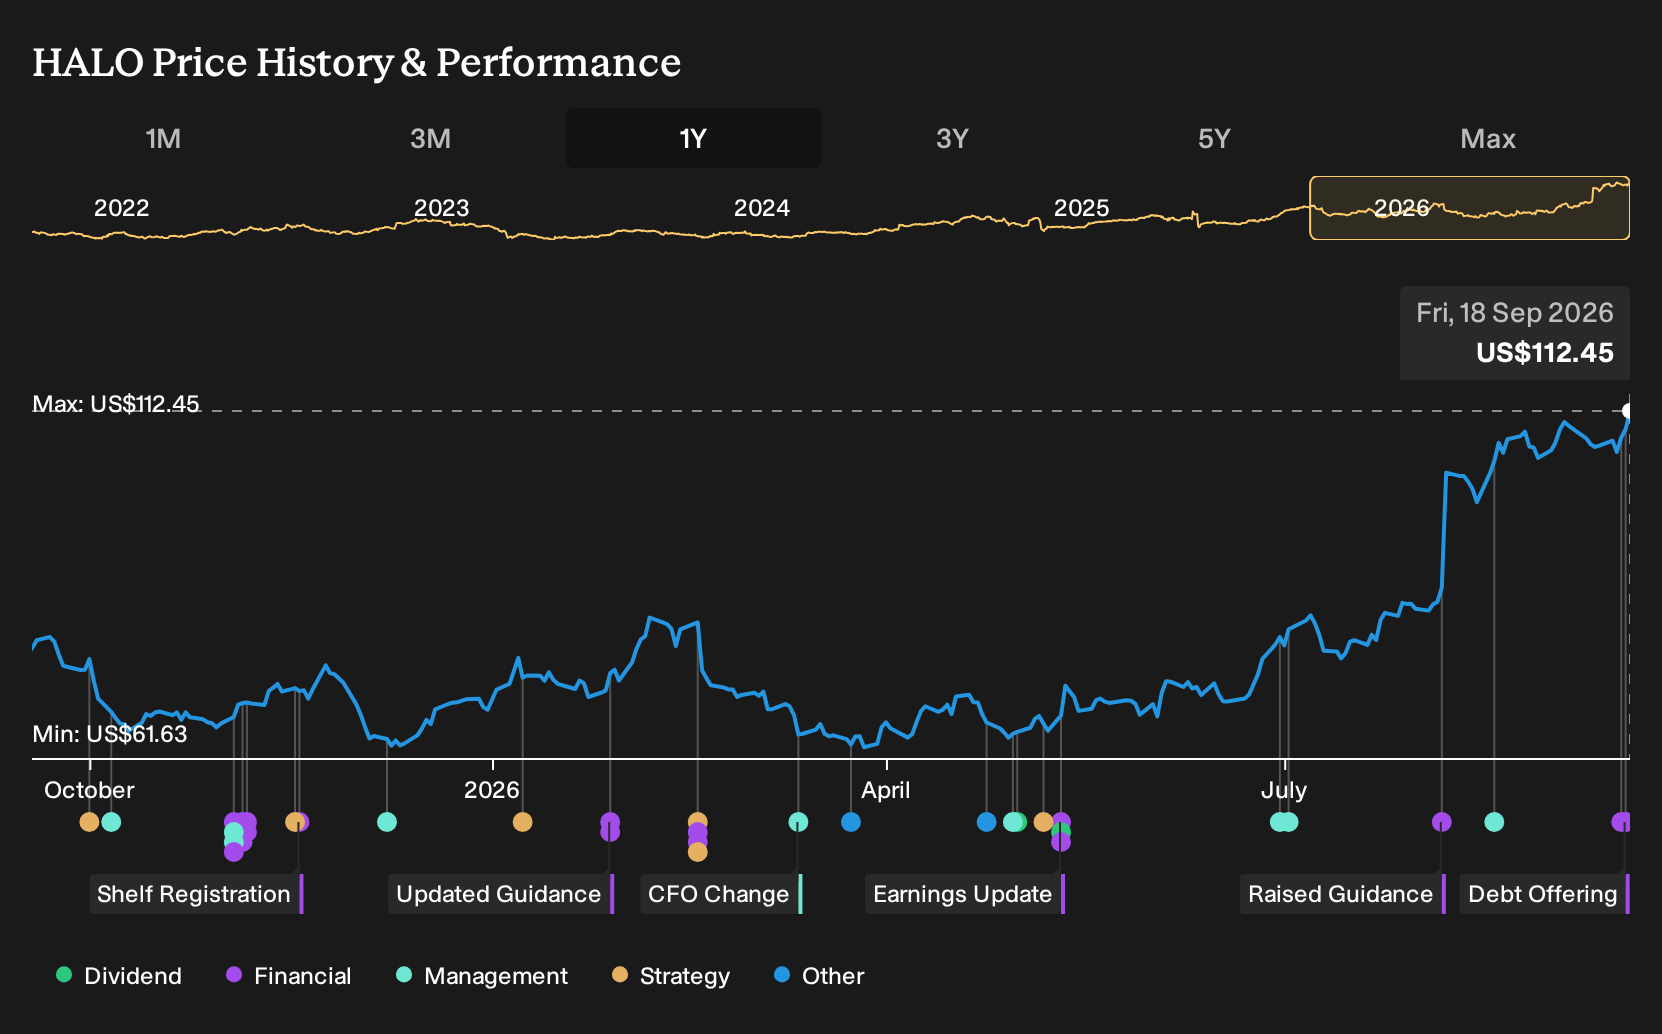Screen dimensions: 1662x1034
Task: Click the purple marker above Raised Guidance label
Action: (x=1441, y=822)
